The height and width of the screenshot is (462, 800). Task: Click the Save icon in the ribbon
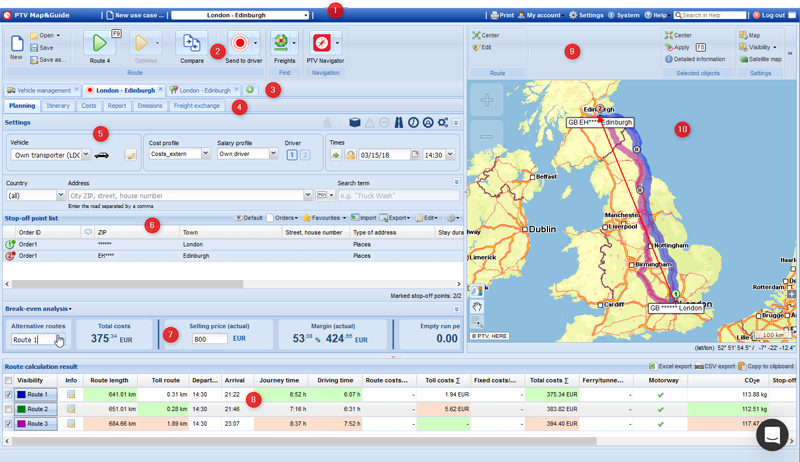coord(41,47)
